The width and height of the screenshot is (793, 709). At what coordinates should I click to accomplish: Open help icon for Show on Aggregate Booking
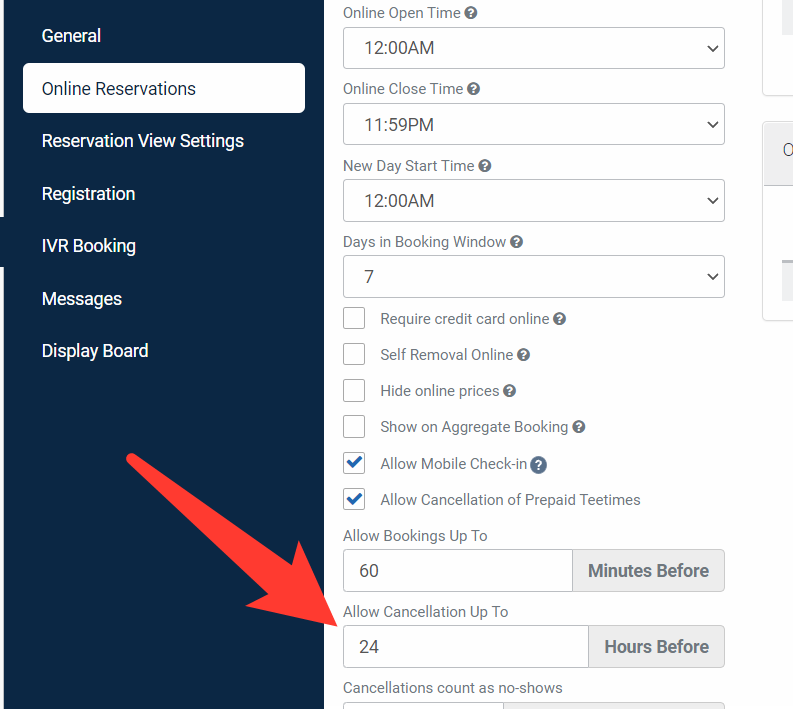pos(579,427)
